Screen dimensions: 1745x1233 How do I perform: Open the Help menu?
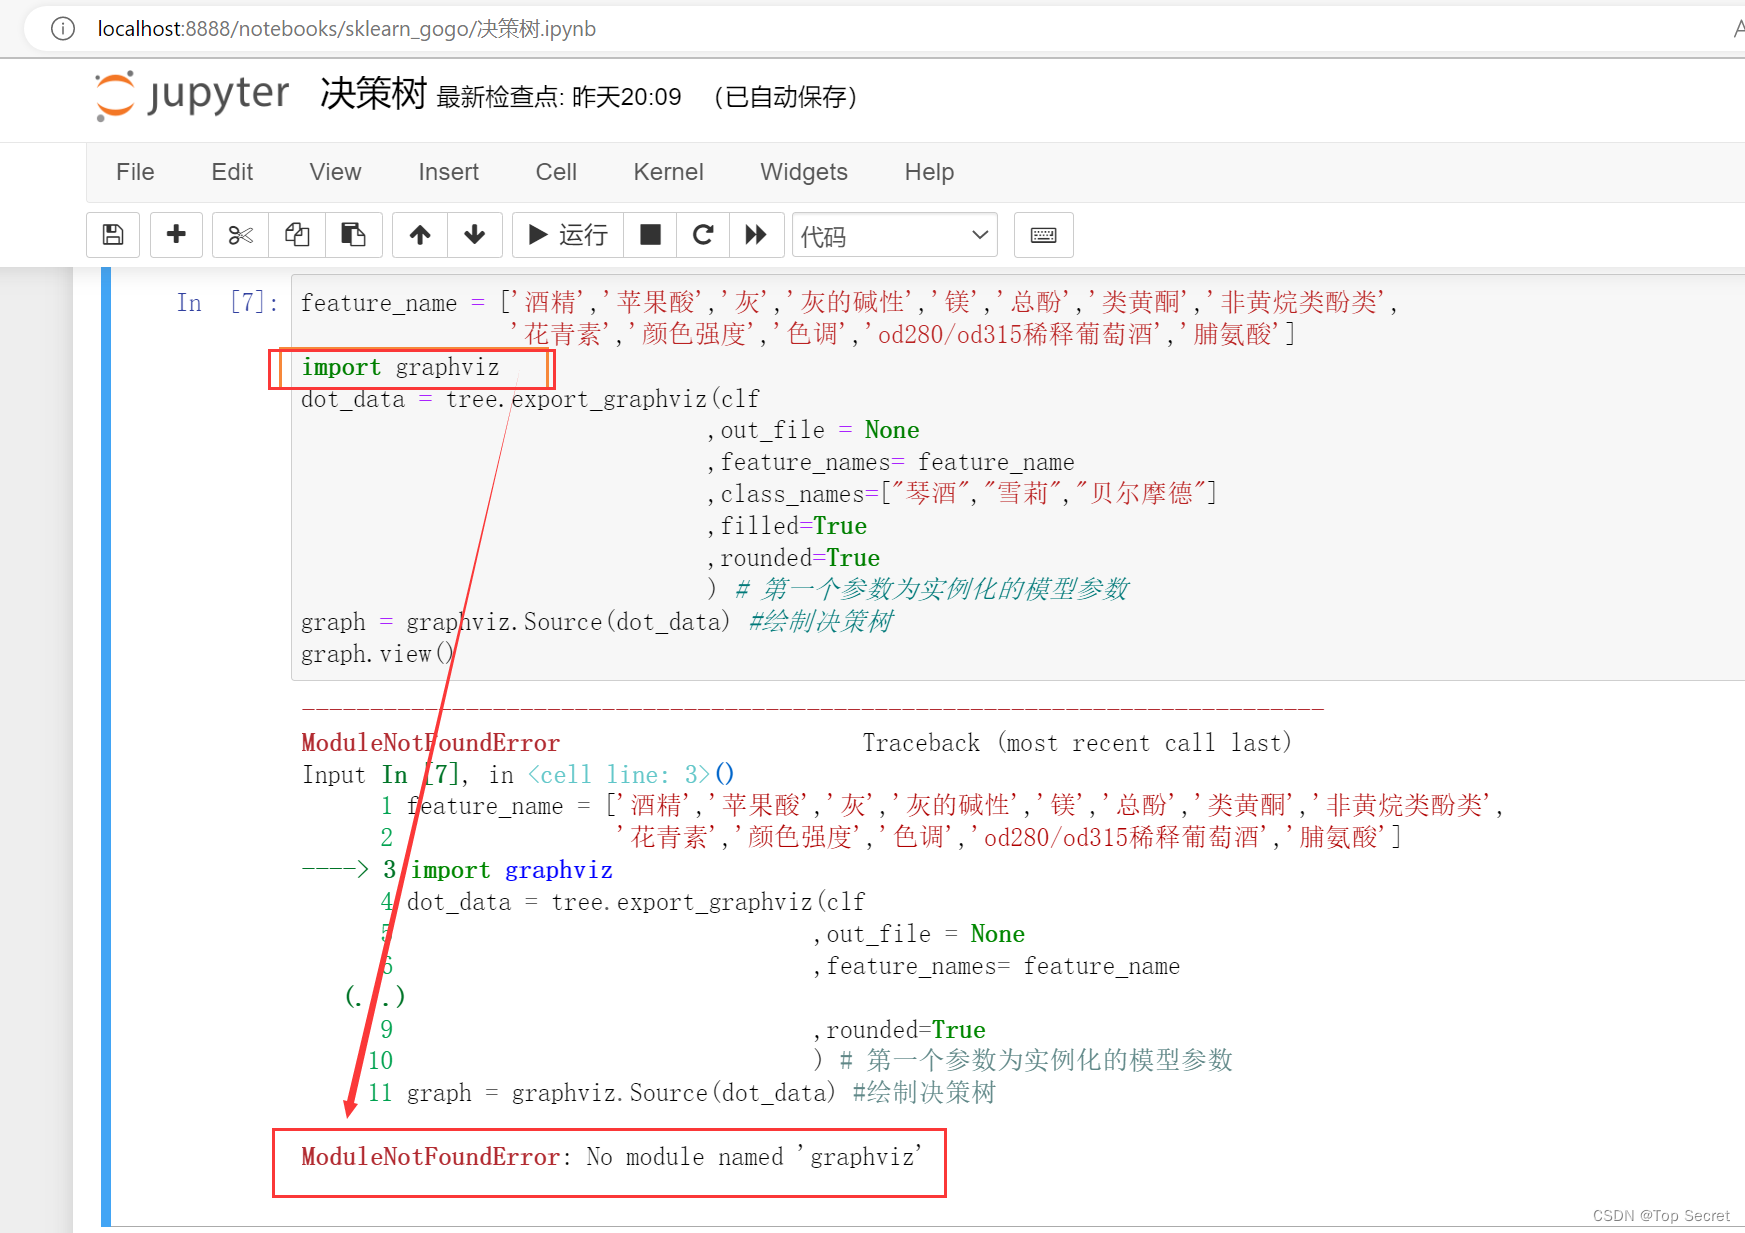[x=929, y=172]
